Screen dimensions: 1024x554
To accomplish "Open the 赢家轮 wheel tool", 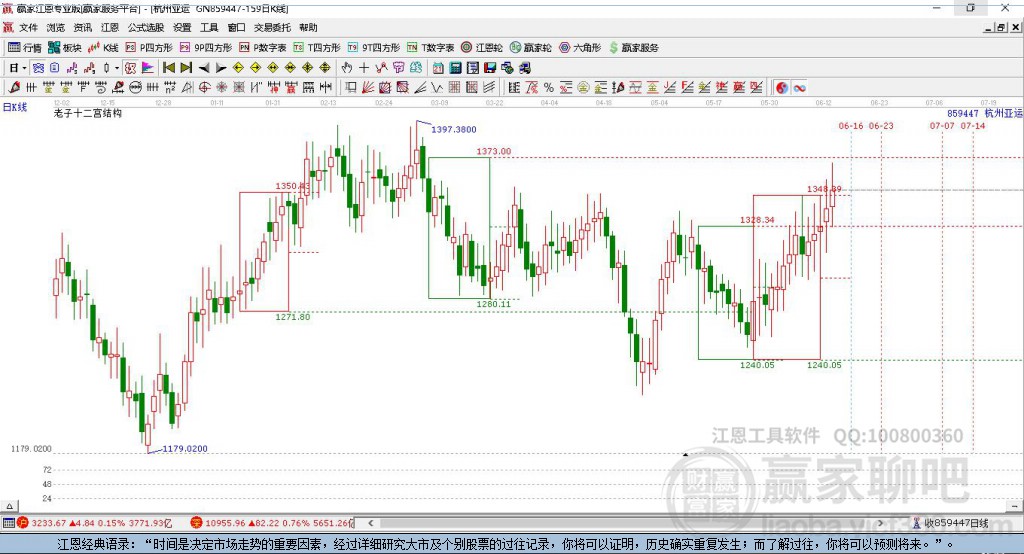I will tap(531, 48).
